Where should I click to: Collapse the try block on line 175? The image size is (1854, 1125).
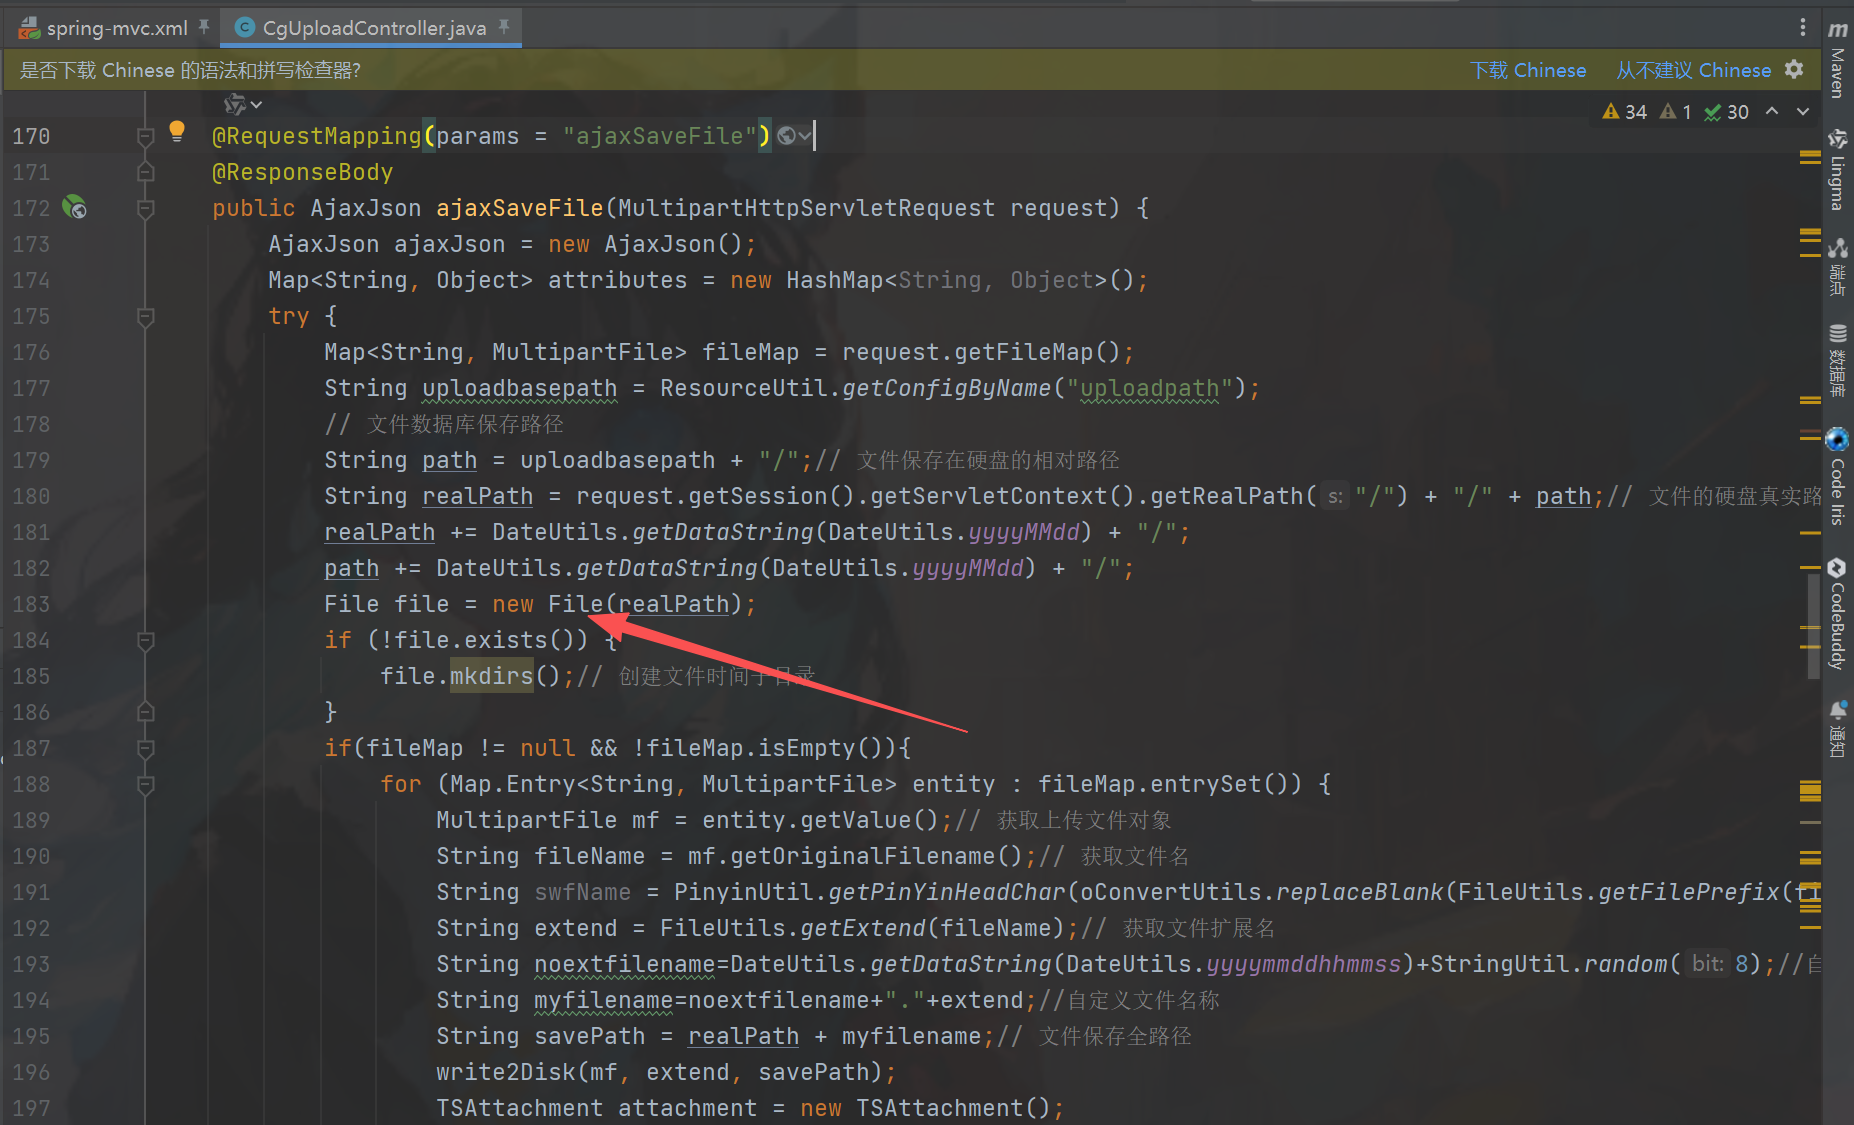pyautogui.click(x=145, y=316)
